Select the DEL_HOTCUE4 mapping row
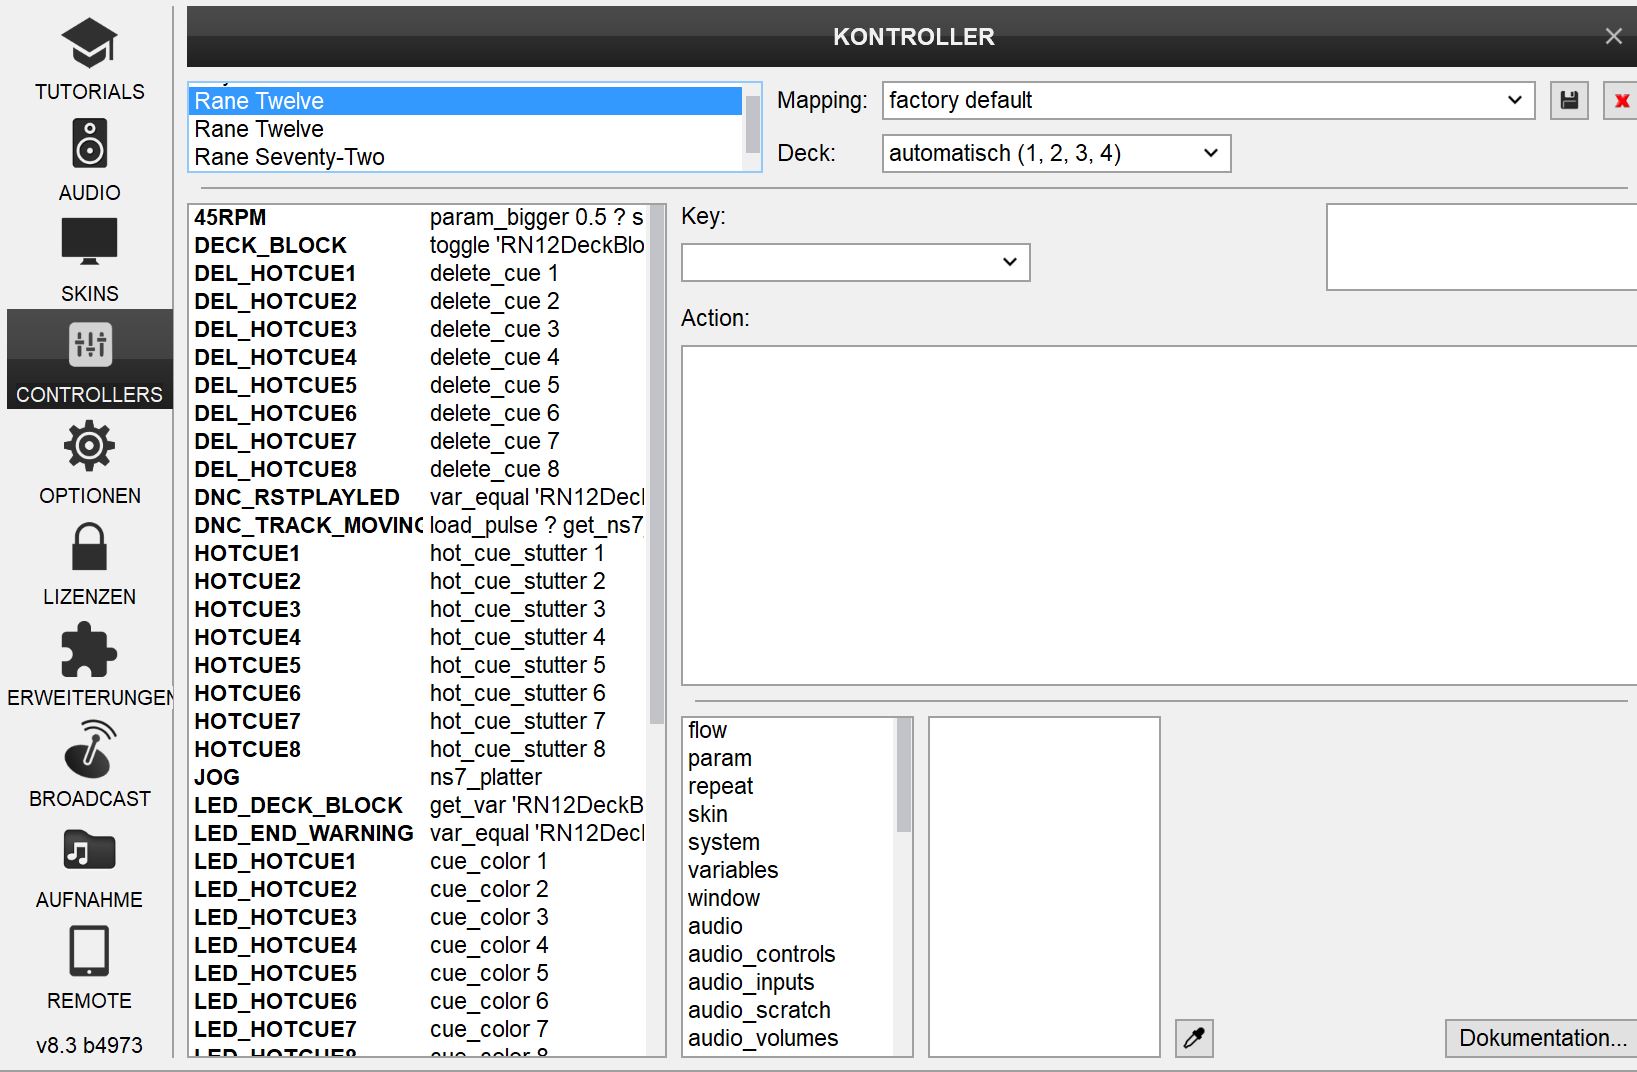 (418, 357)
